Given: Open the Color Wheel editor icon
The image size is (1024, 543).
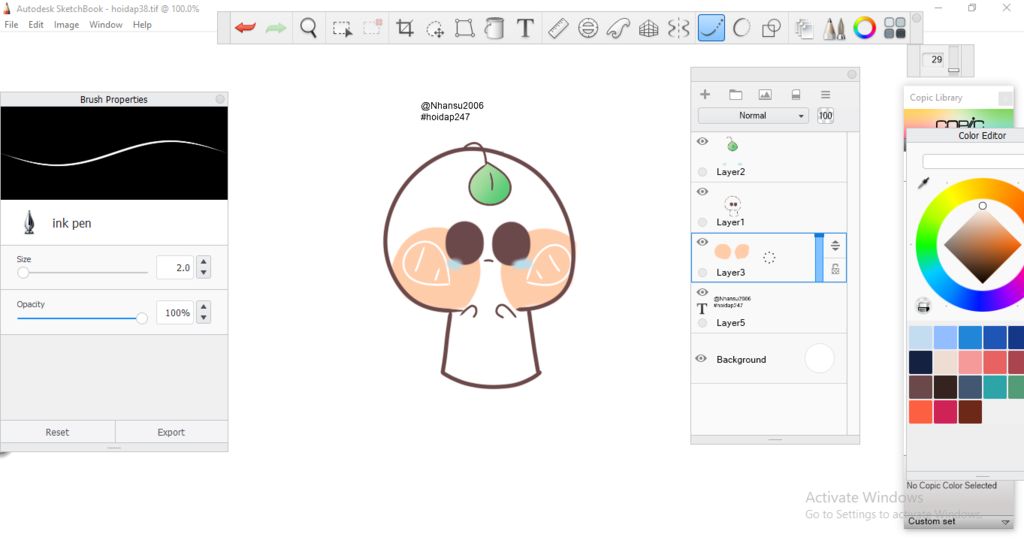Looking at the screenshot, I should 864,28.
